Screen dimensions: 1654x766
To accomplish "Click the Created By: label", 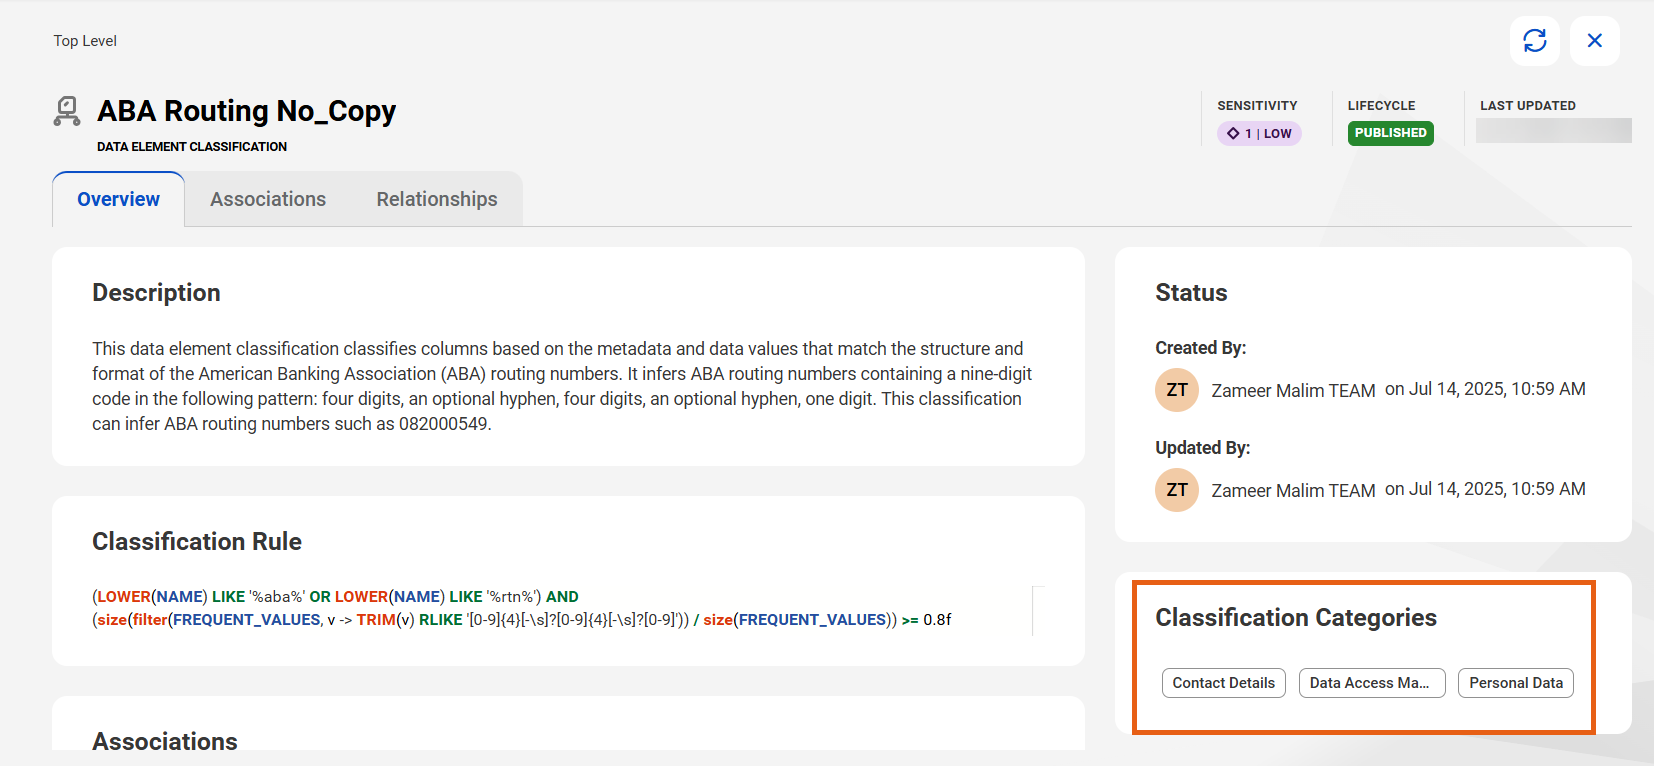I will pyautogui.click(x=1200, y=348).
